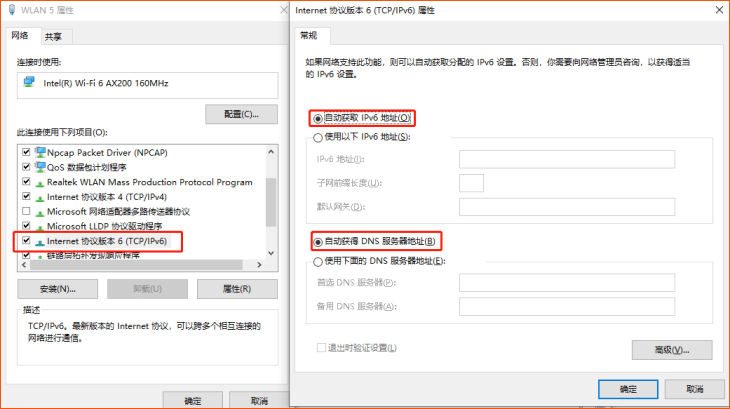Click the TCP/IPv6 protocol icon

pyautogui.click(x=40, y=242)
